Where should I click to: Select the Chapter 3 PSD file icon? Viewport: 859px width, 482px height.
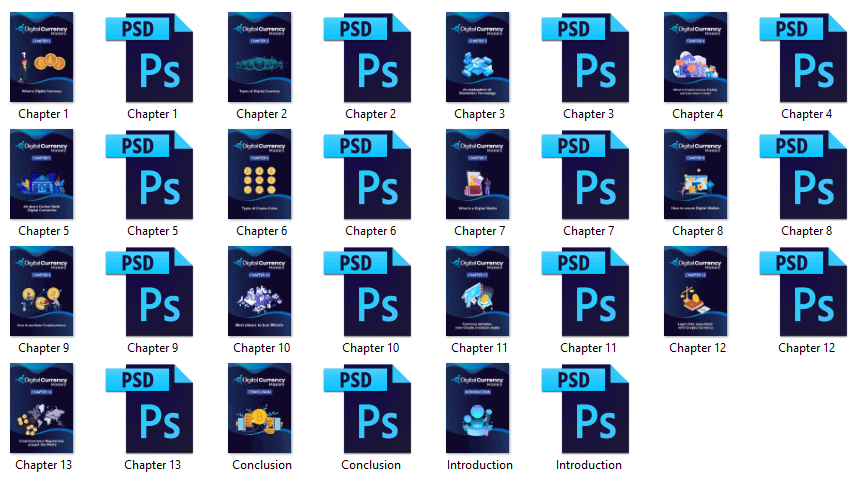coord(586,58)
